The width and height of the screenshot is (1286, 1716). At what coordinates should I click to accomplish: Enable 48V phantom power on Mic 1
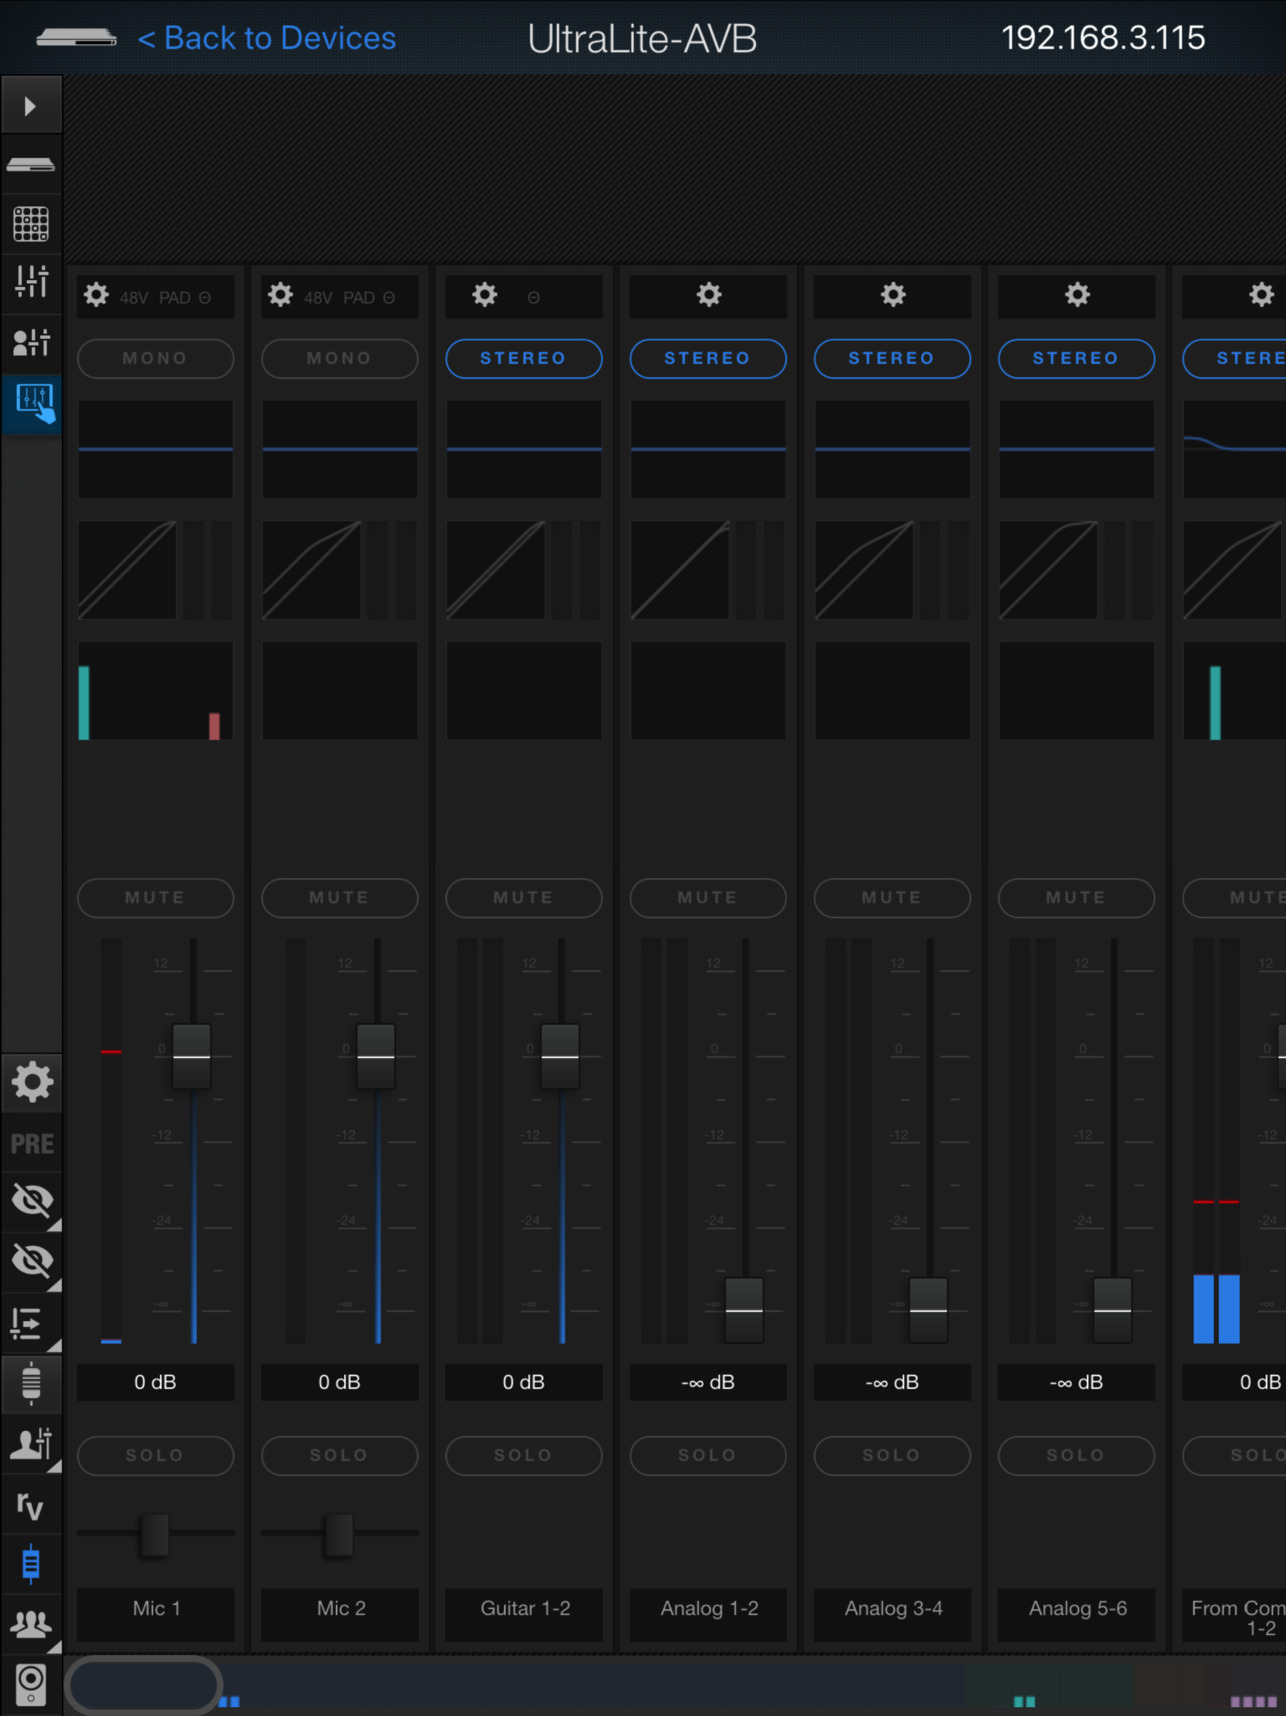[134, 298]
